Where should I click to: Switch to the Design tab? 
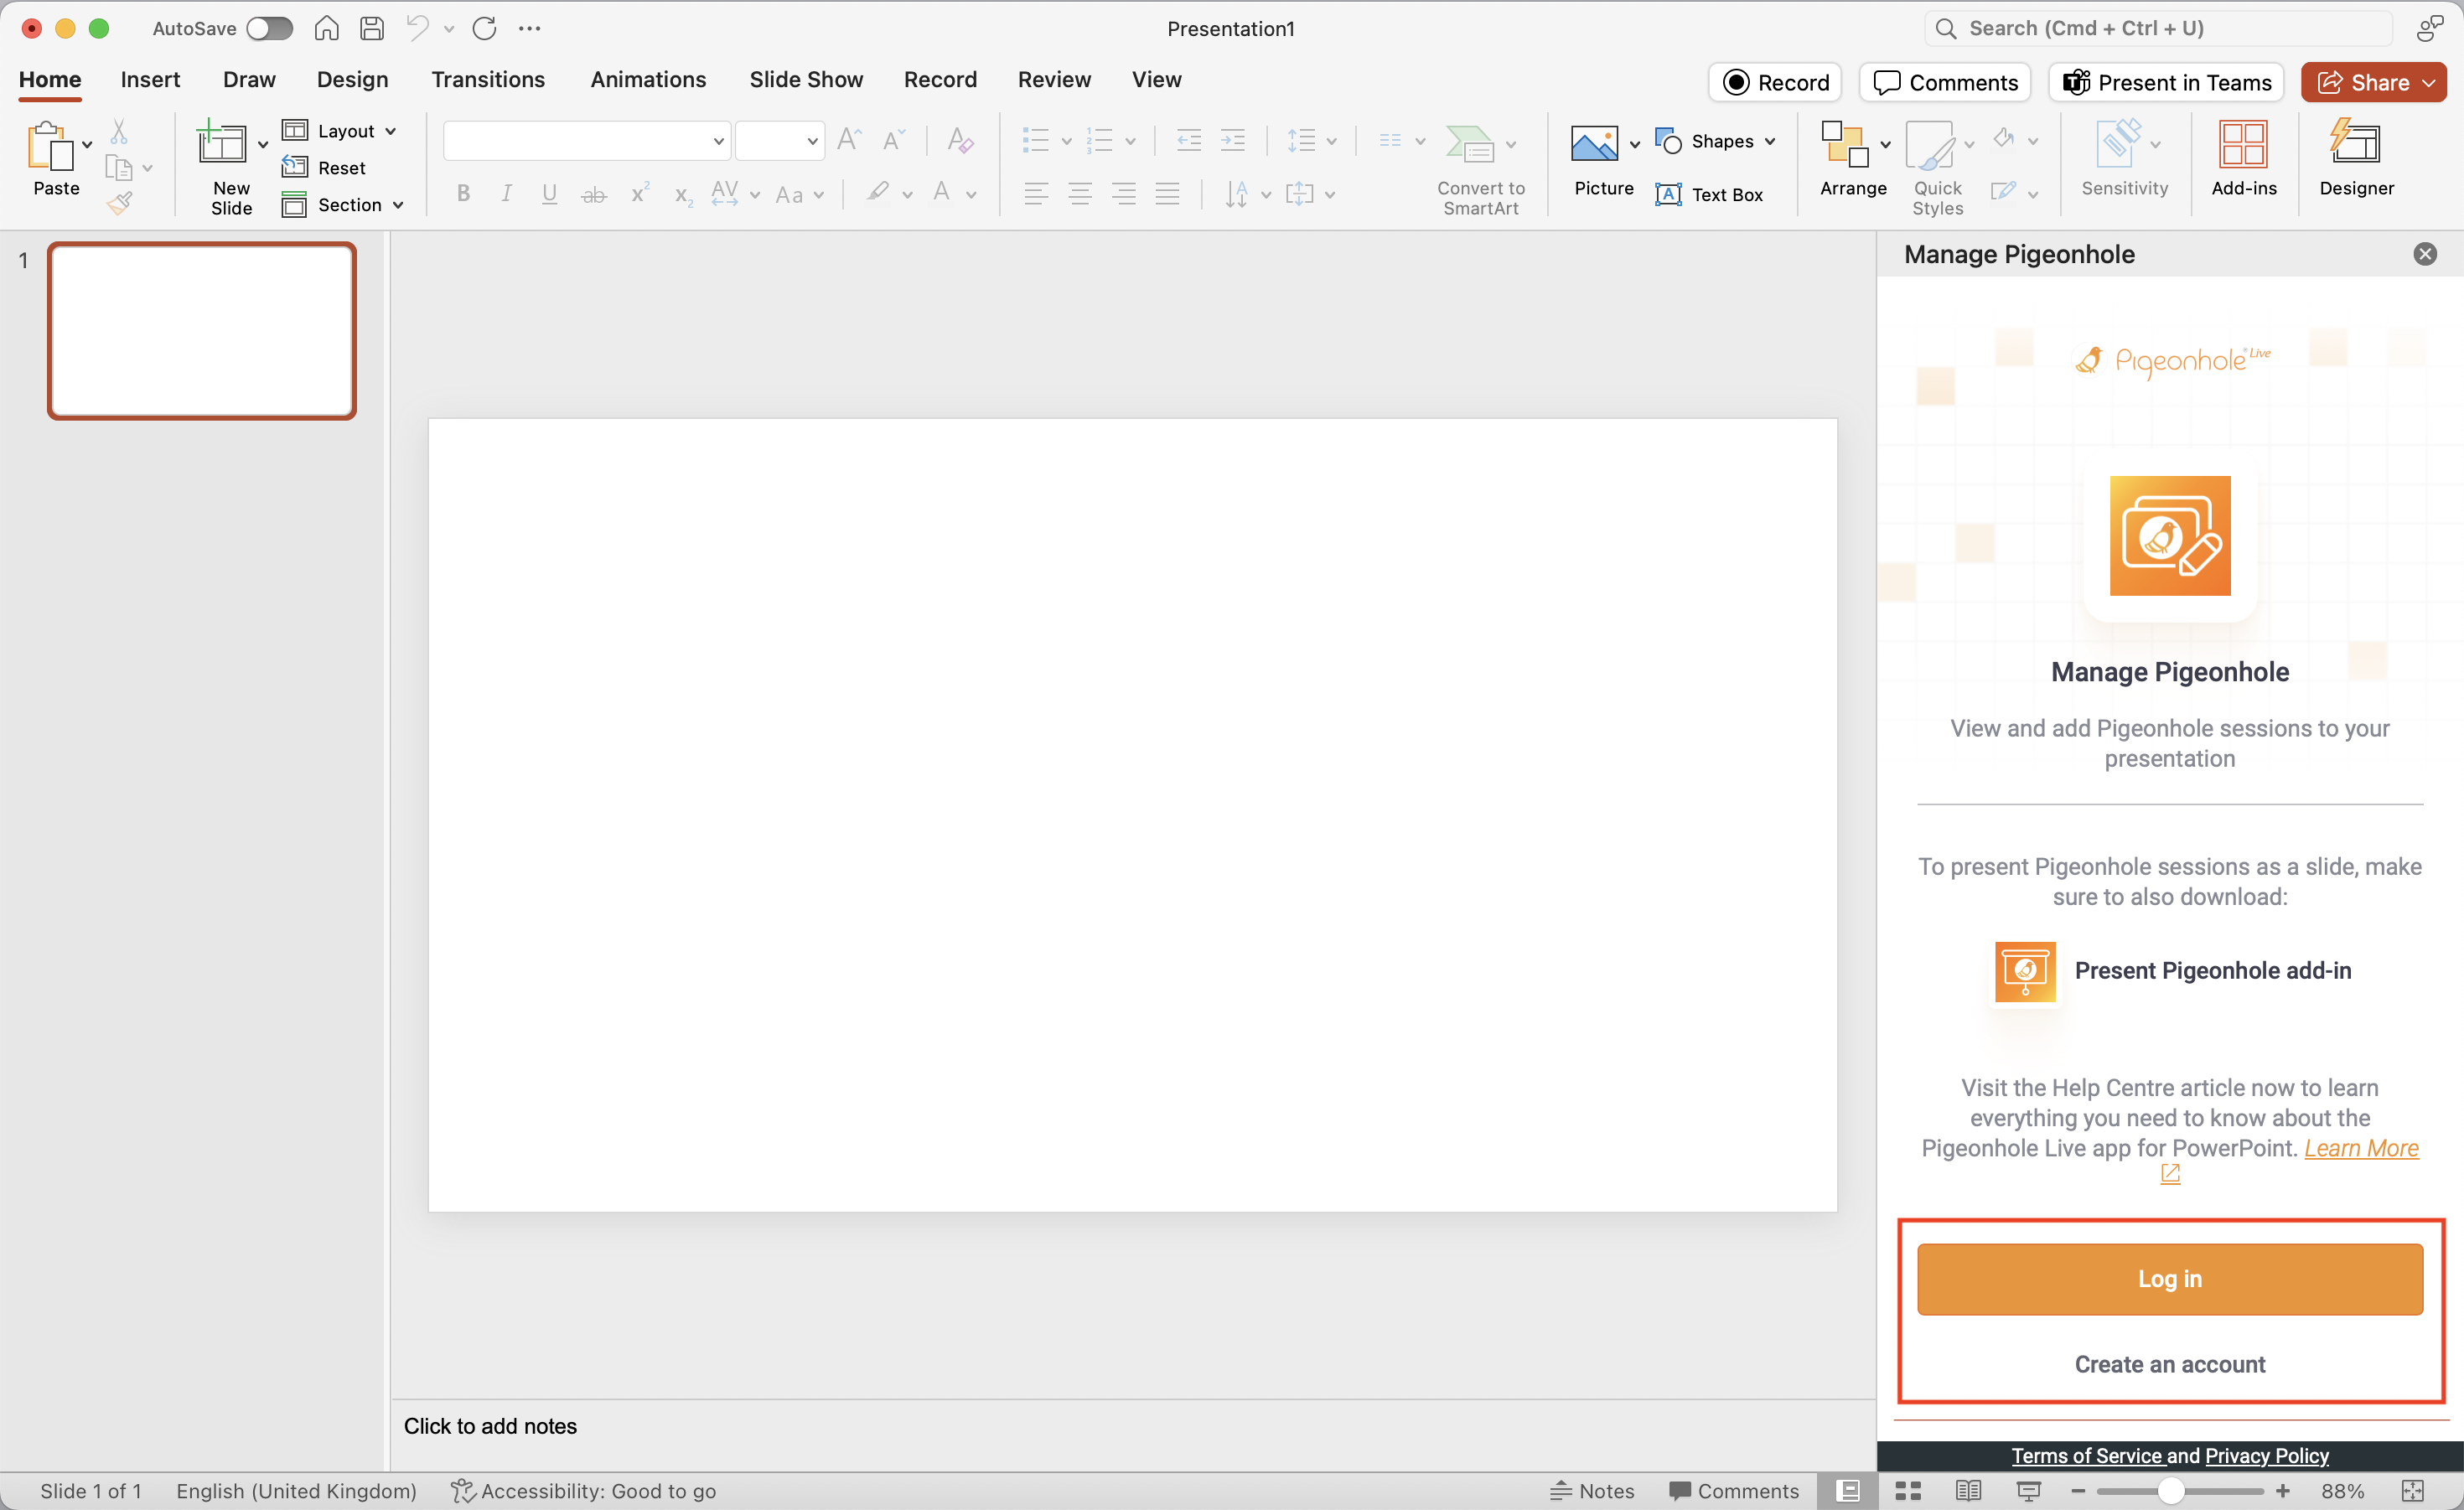(x=352, y=79)
